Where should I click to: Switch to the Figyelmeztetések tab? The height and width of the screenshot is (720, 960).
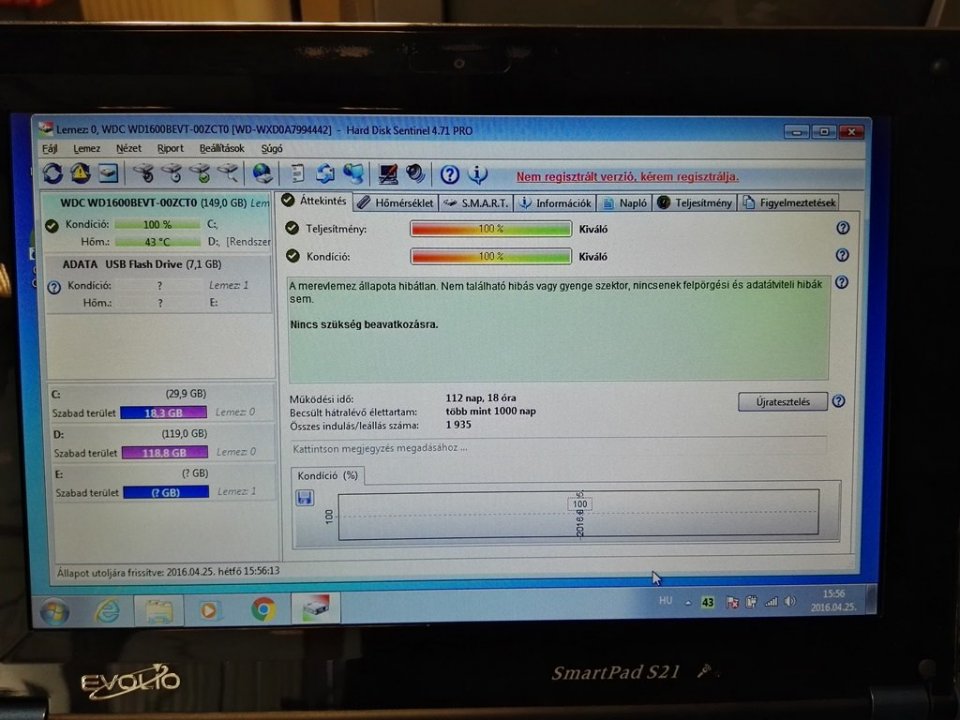pyautogui.click(x=789, y=203)
